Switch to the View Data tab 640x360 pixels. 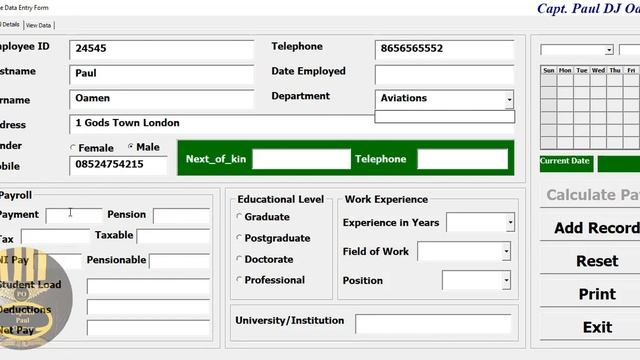point(38,25)
